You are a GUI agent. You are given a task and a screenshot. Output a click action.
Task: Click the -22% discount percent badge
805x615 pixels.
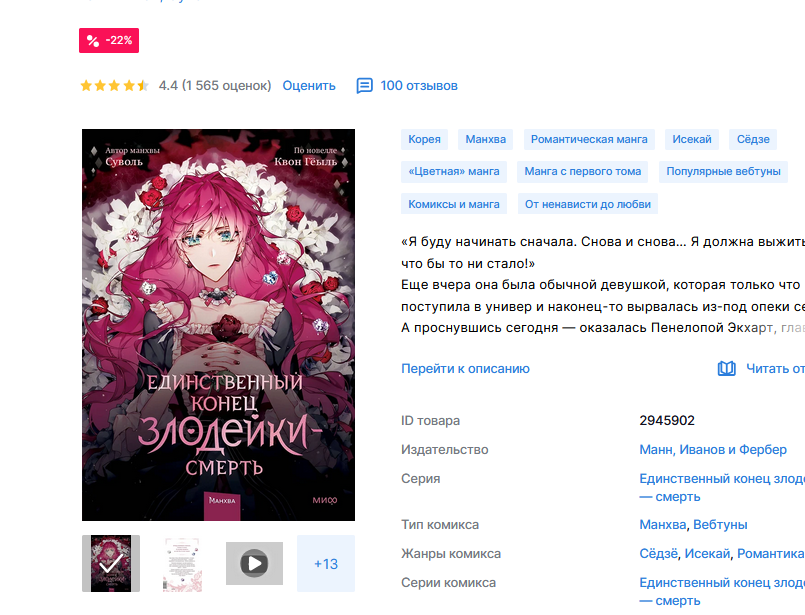click(109, 41)
